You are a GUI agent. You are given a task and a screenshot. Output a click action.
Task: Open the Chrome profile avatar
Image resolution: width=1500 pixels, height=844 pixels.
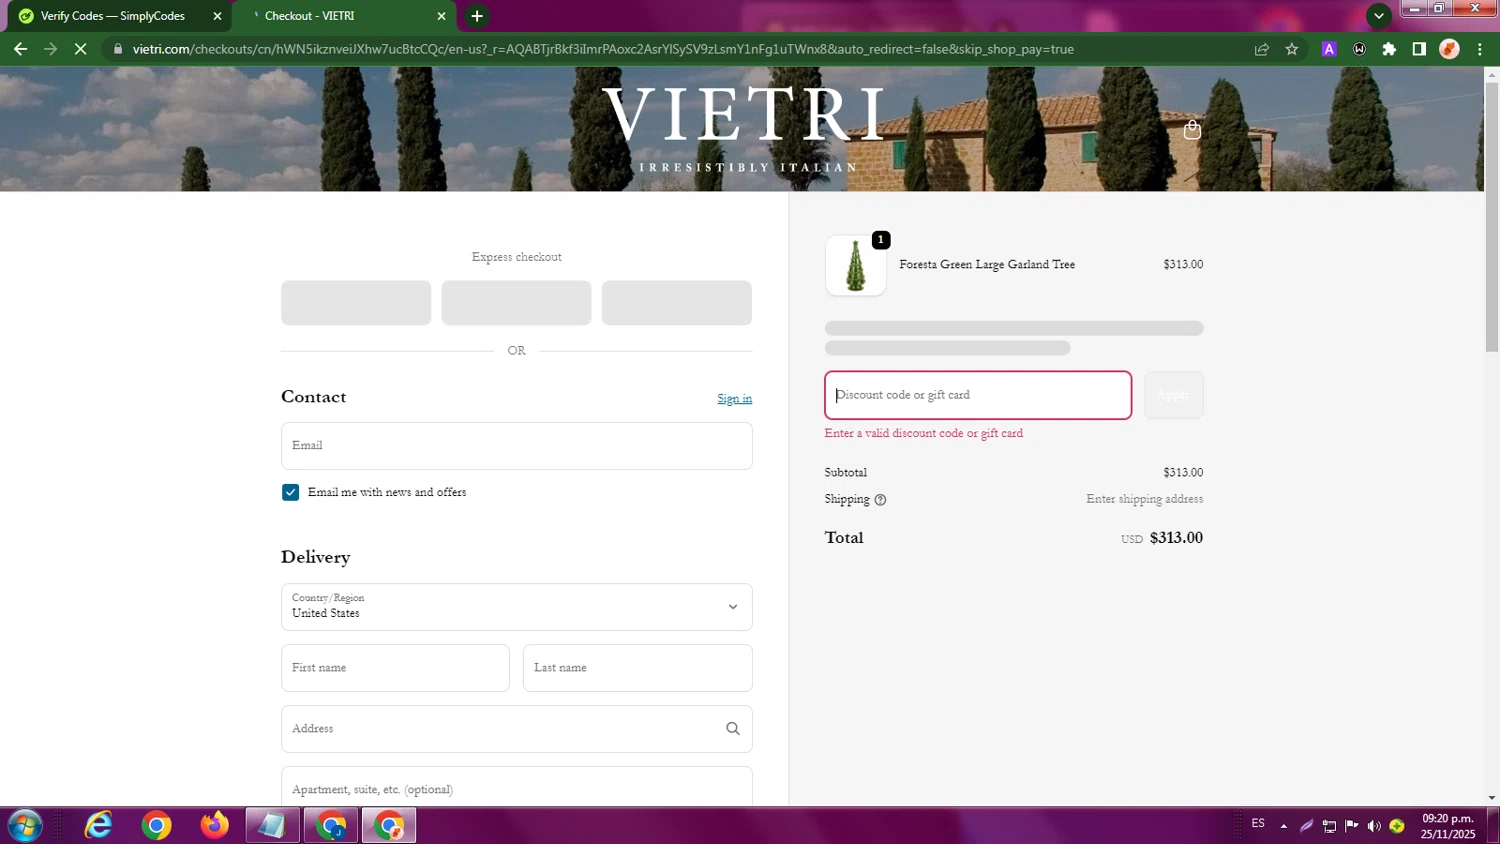point(1449,49)
